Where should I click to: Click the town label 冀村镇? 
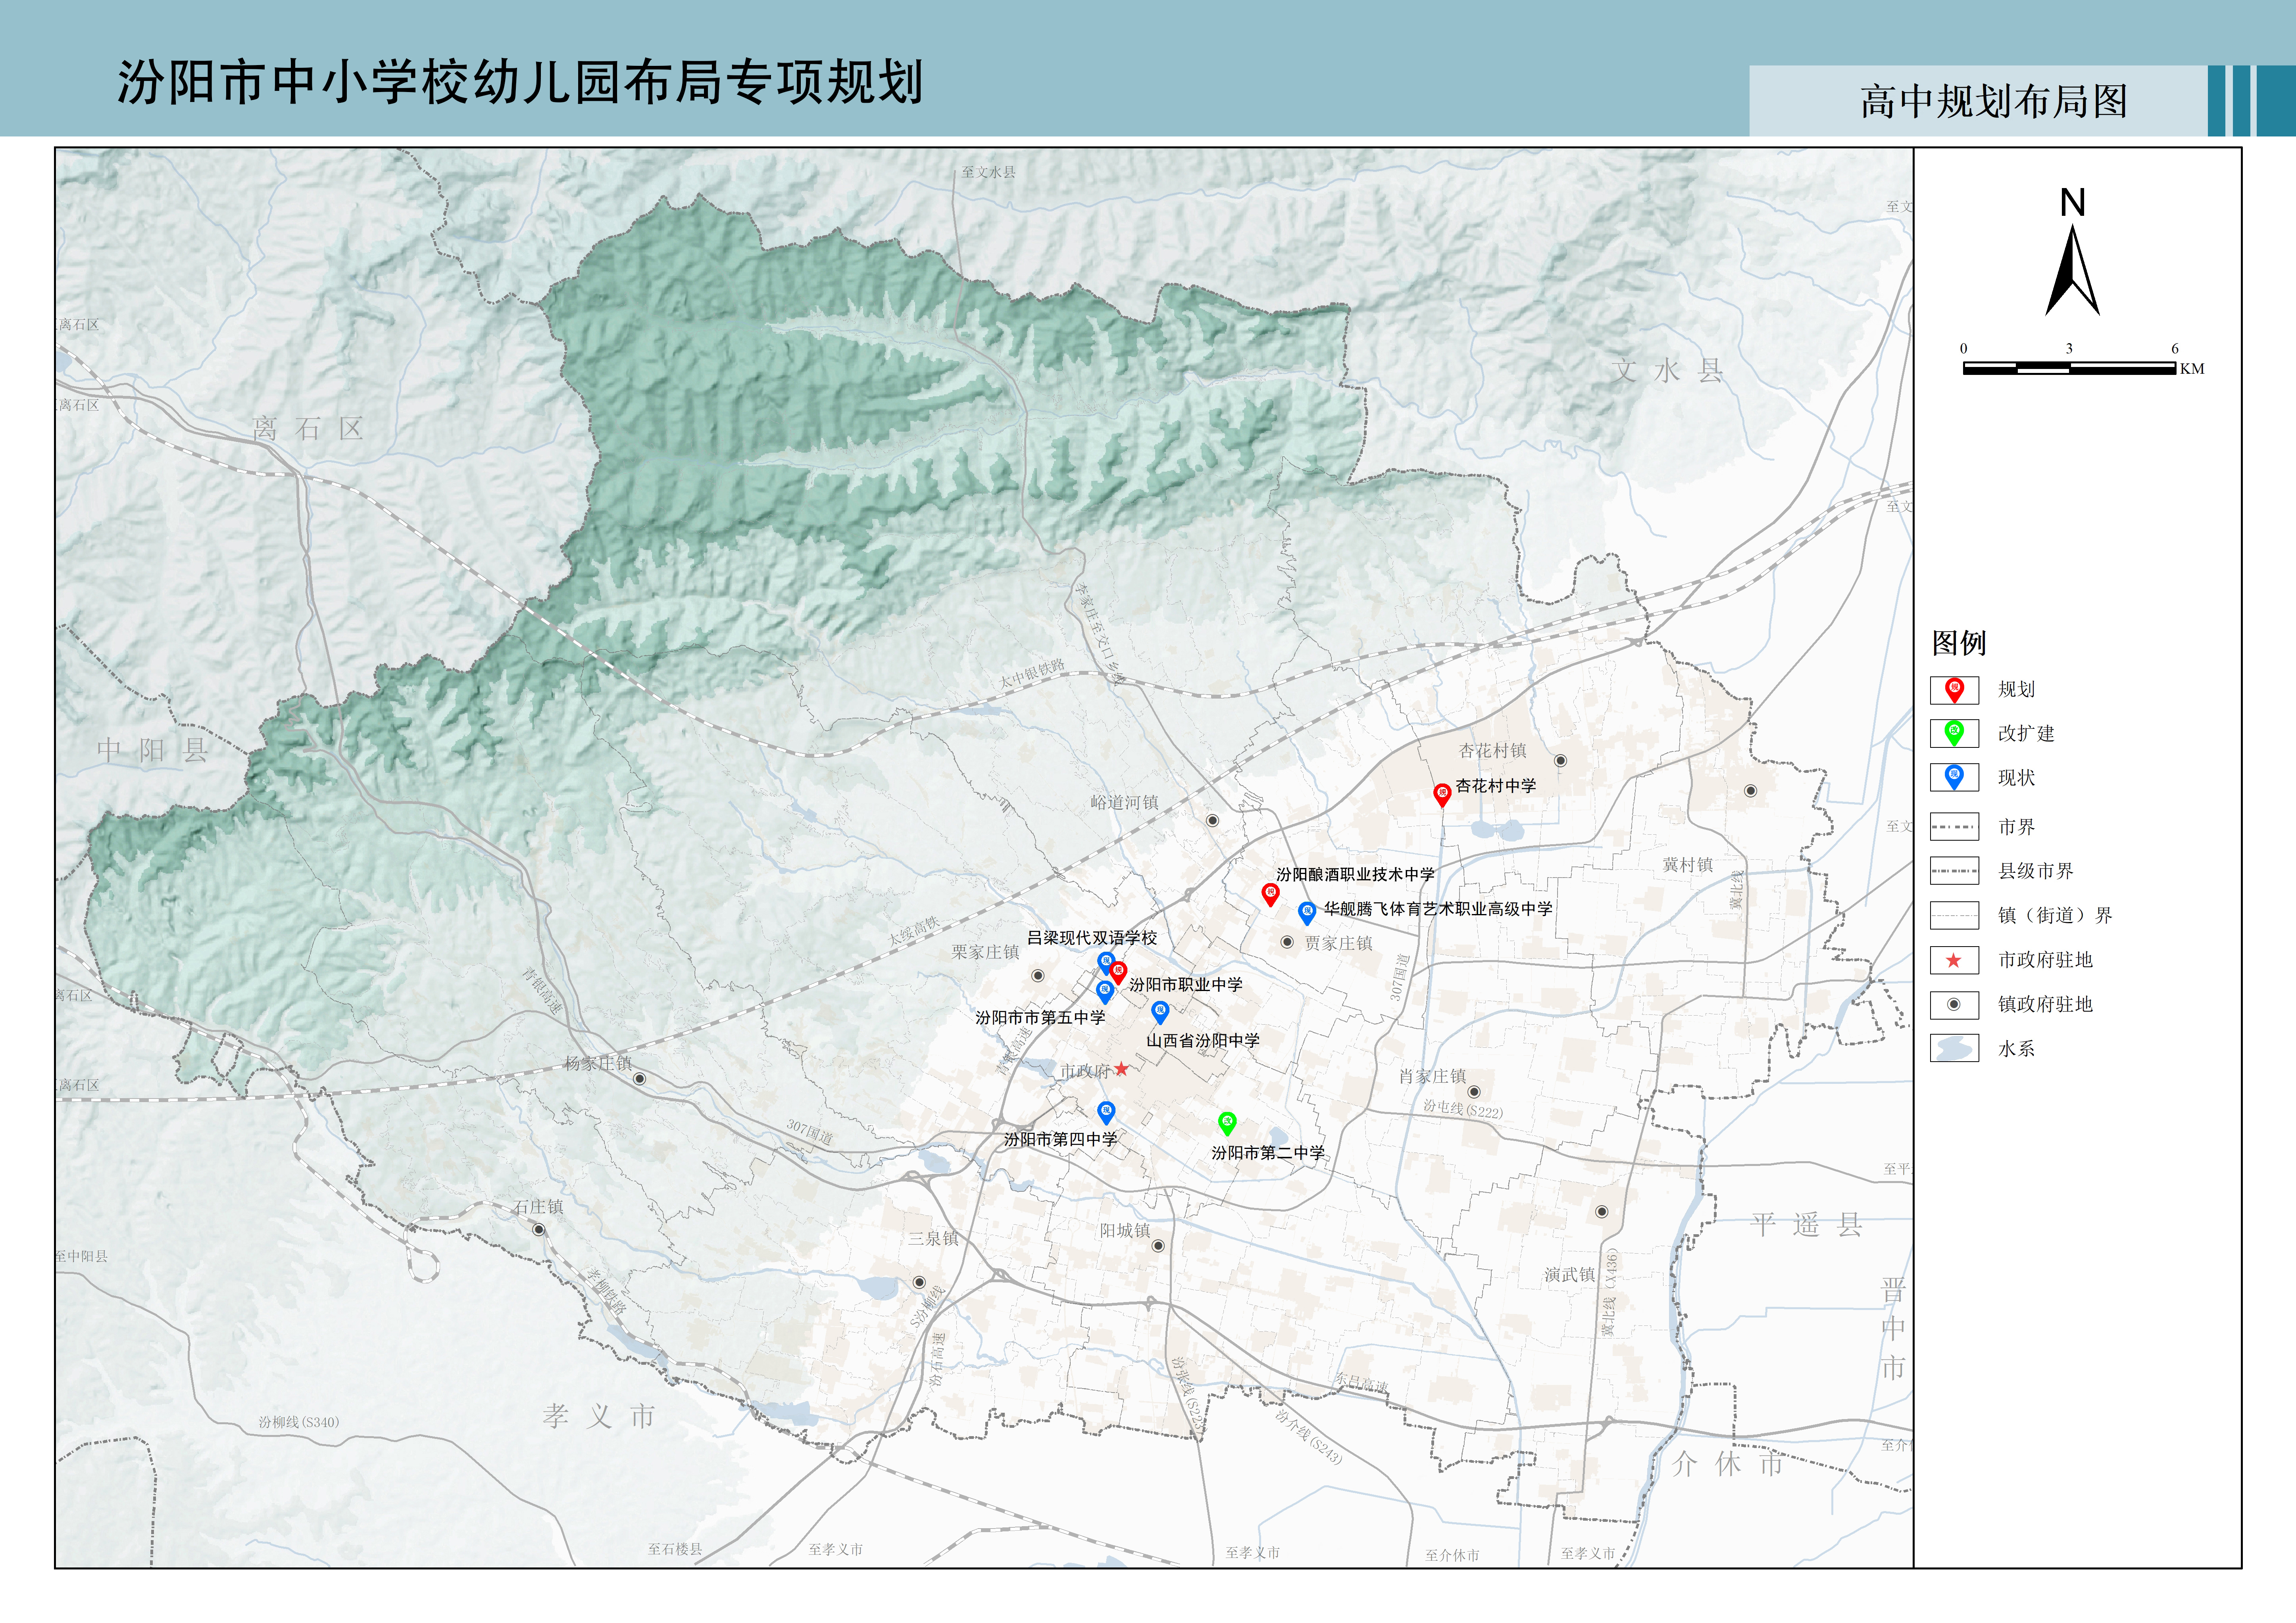pos(1688,865)
